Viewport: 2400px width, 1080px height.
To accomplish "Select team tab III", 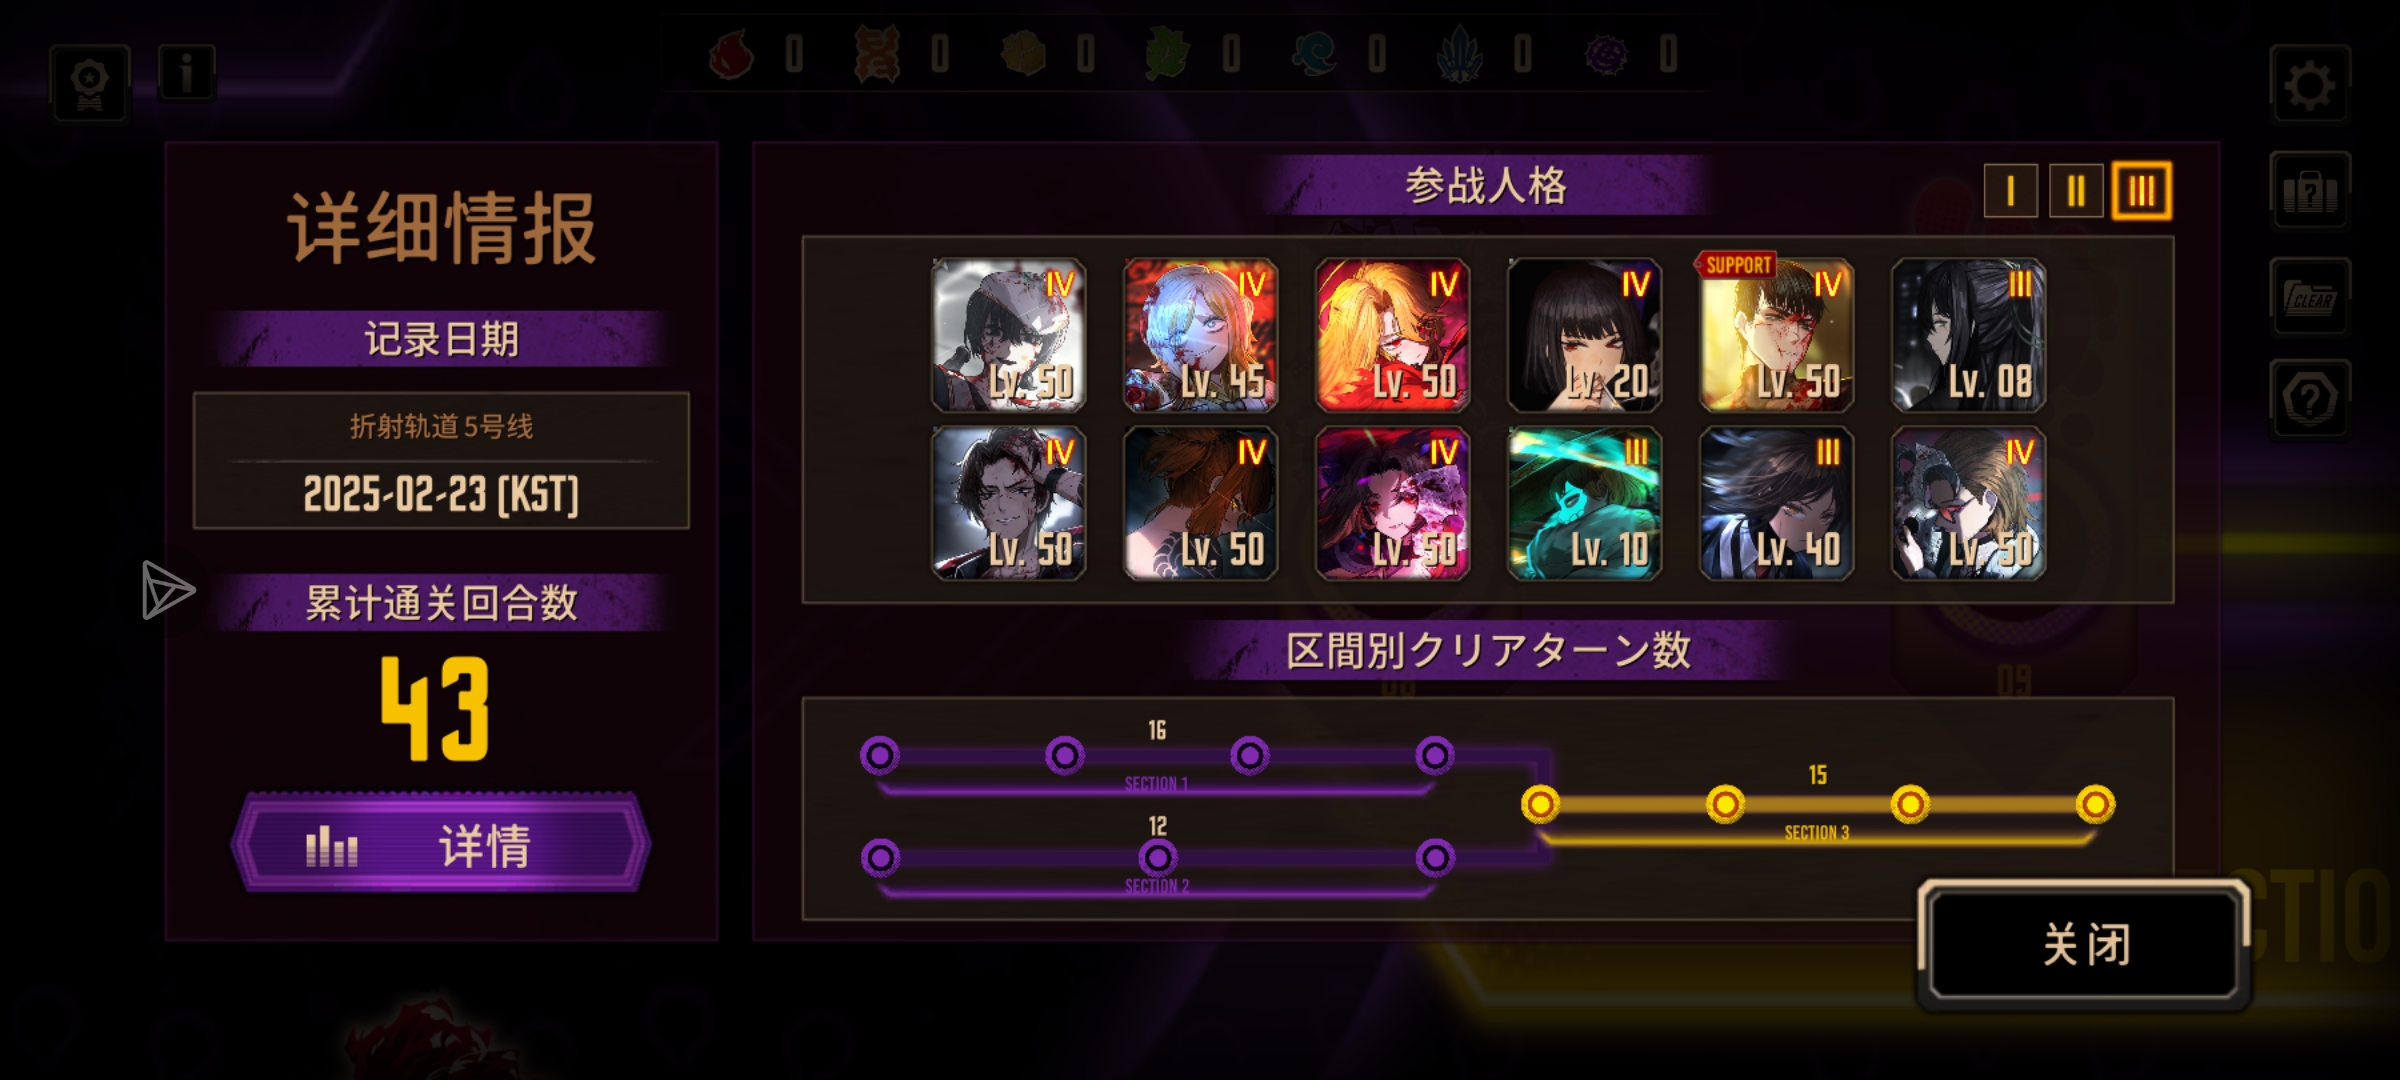I will [2141, 190].
